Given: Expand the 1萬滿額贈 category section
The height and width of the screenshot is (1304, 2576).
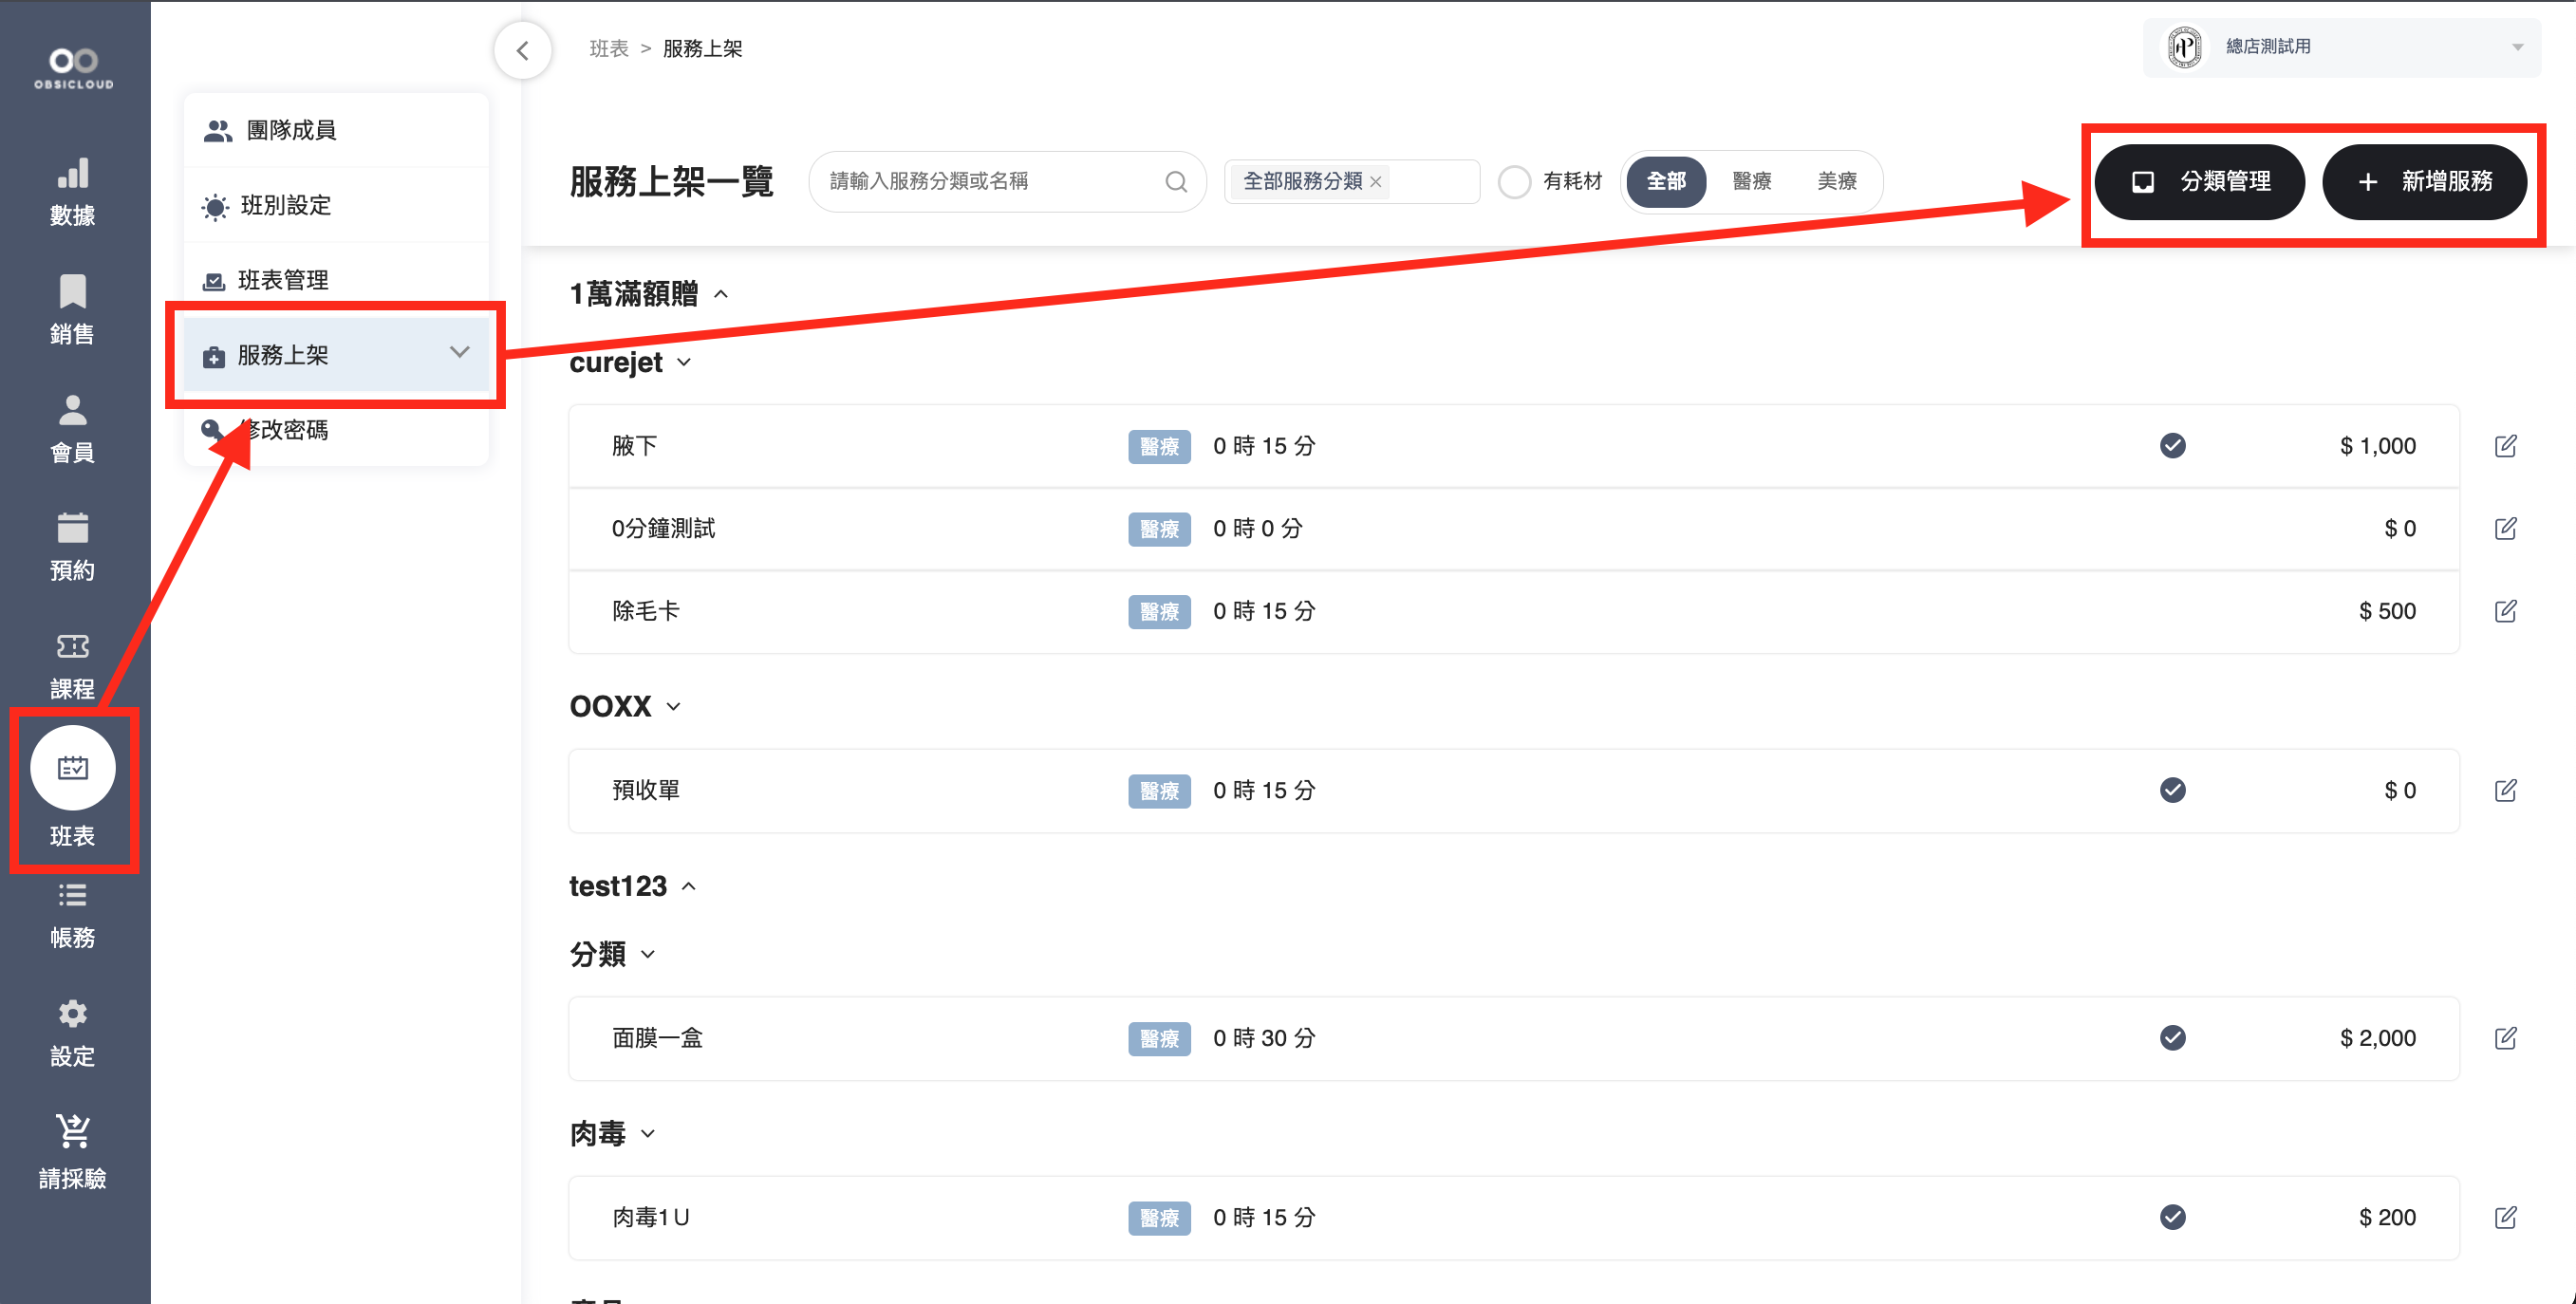Looking at the screenshot, I should pyautogui.click(x=721, y=294).
